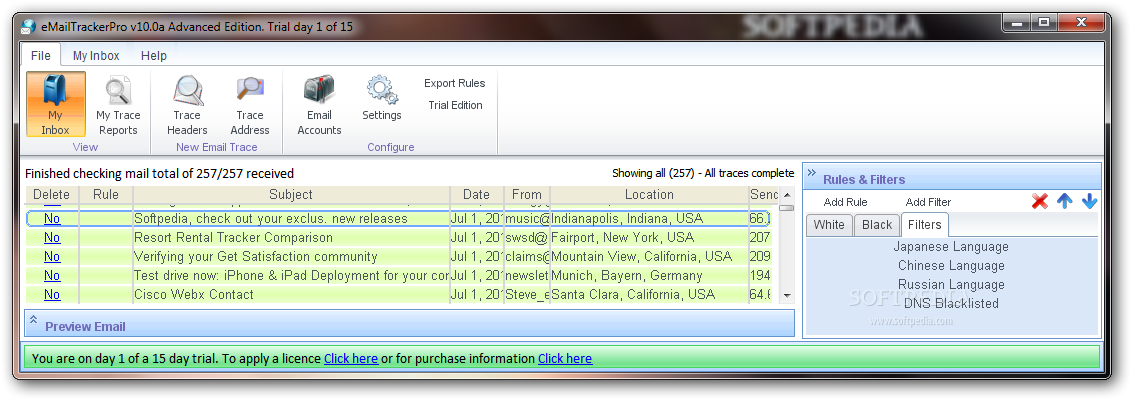
Task: Expand the Preview Email panel
Action: click(x=33, y=319)
